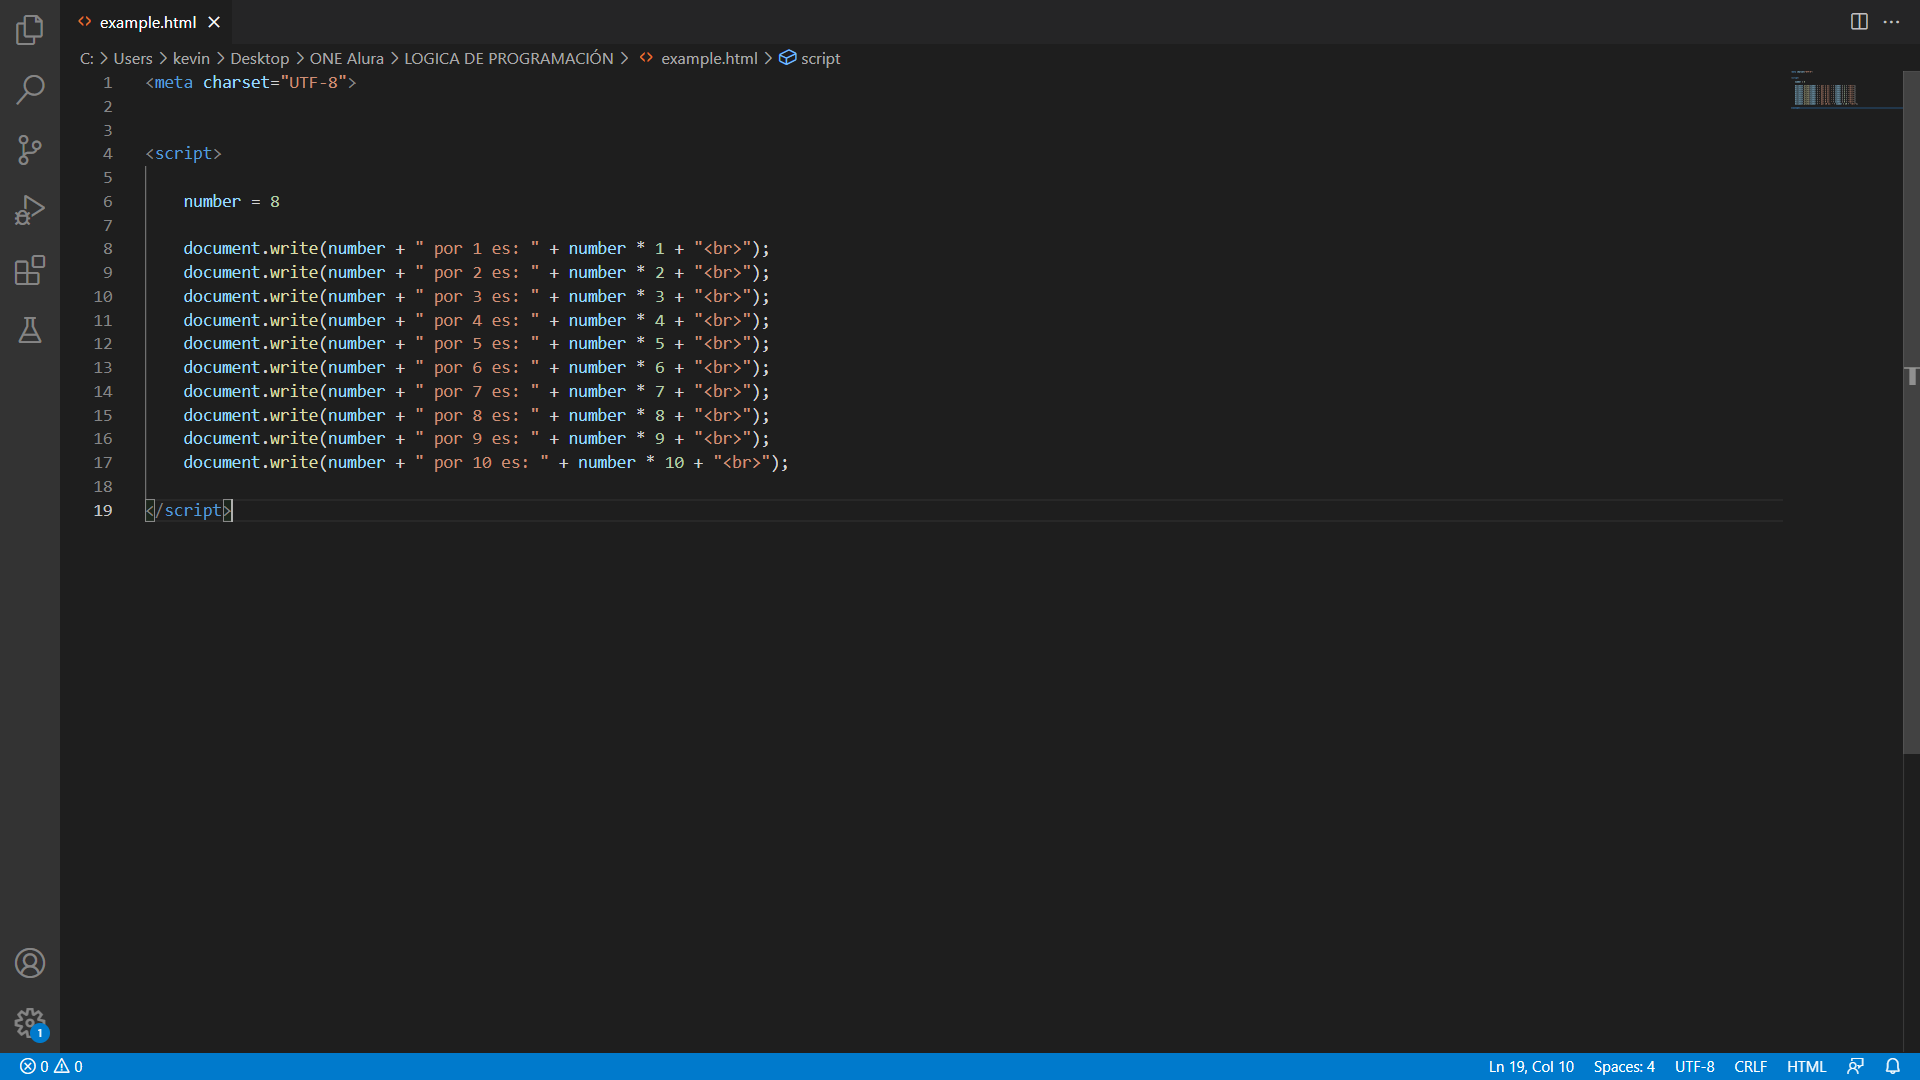Click 'Ln 19, Col 10' go to line
1920x1080 pixels.
1531,1067
